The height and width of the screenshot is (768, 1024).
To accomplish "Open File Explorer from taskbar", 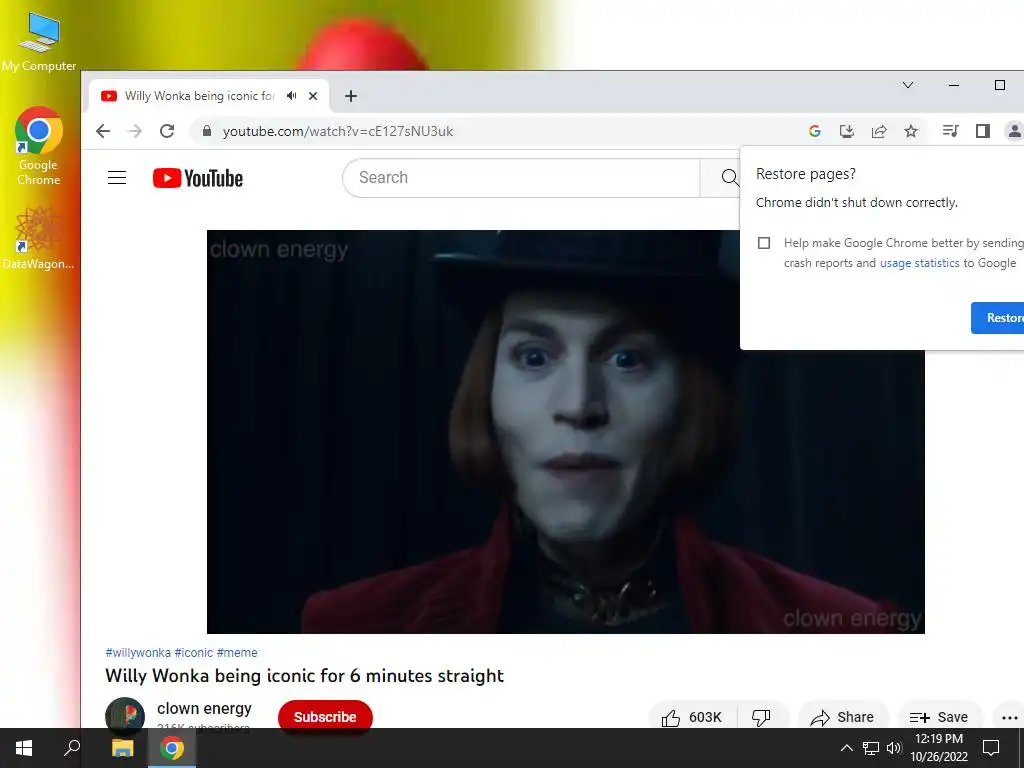I will tap(122, 748).
